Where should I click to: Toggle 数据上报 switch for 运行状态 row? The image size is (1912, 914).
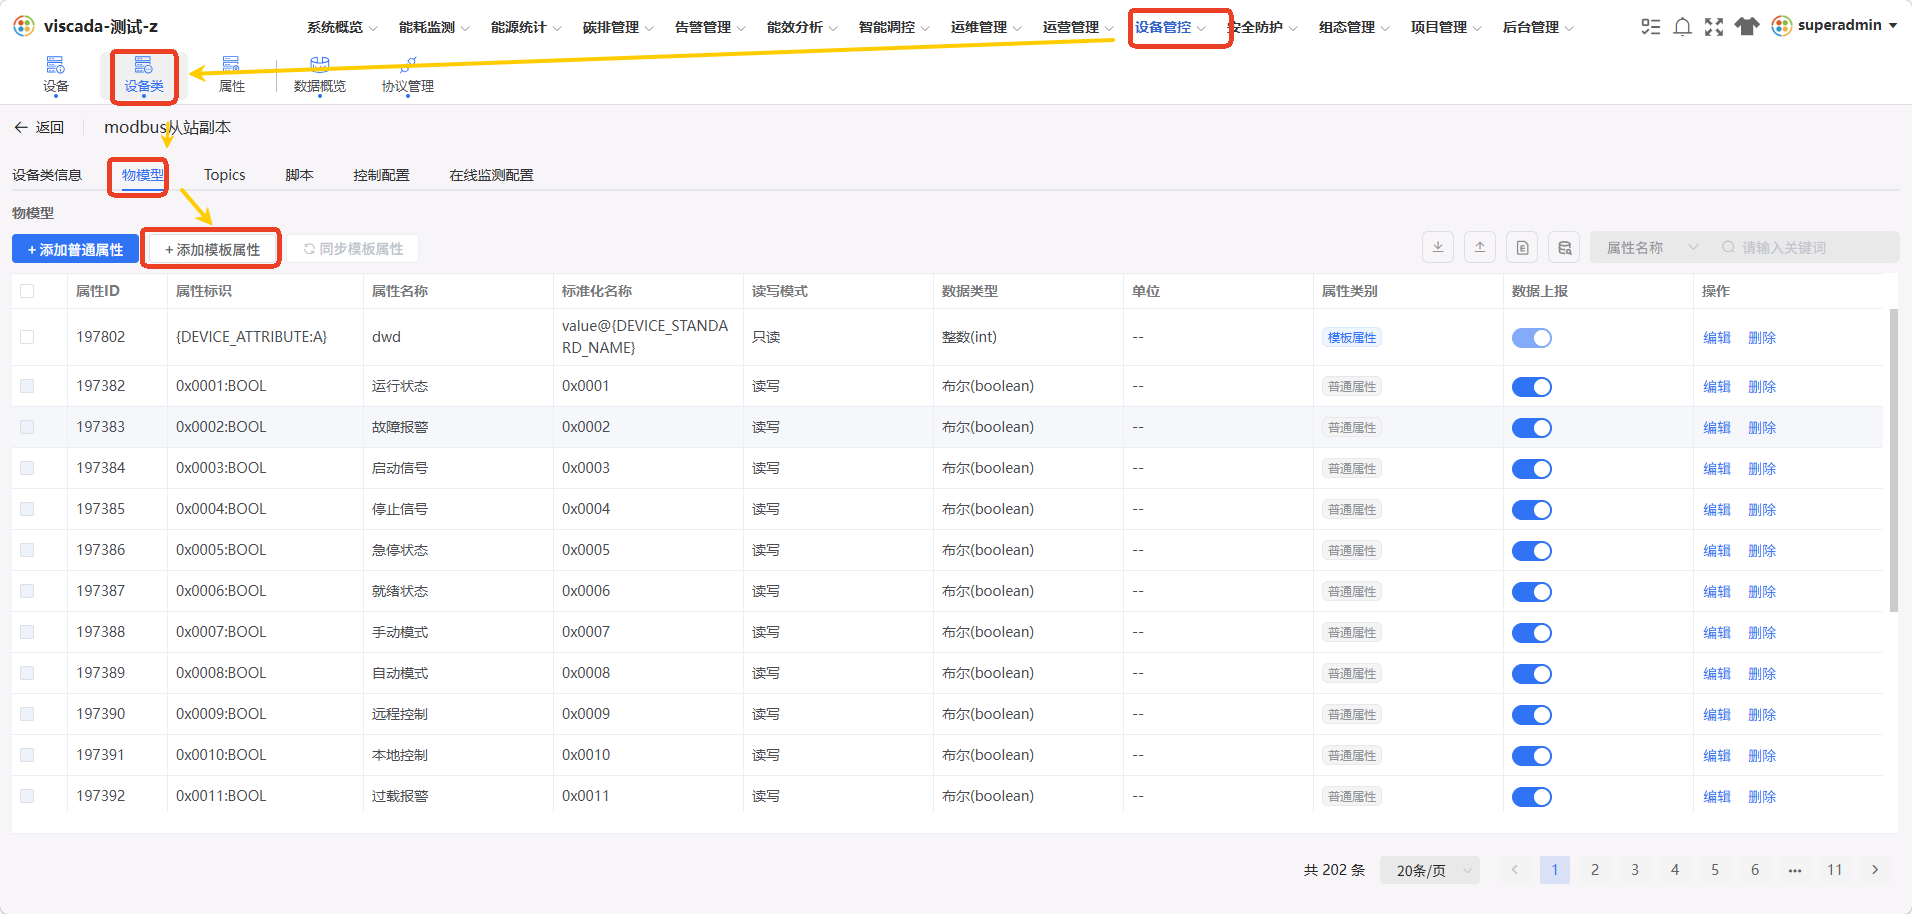coord(1531,387)
